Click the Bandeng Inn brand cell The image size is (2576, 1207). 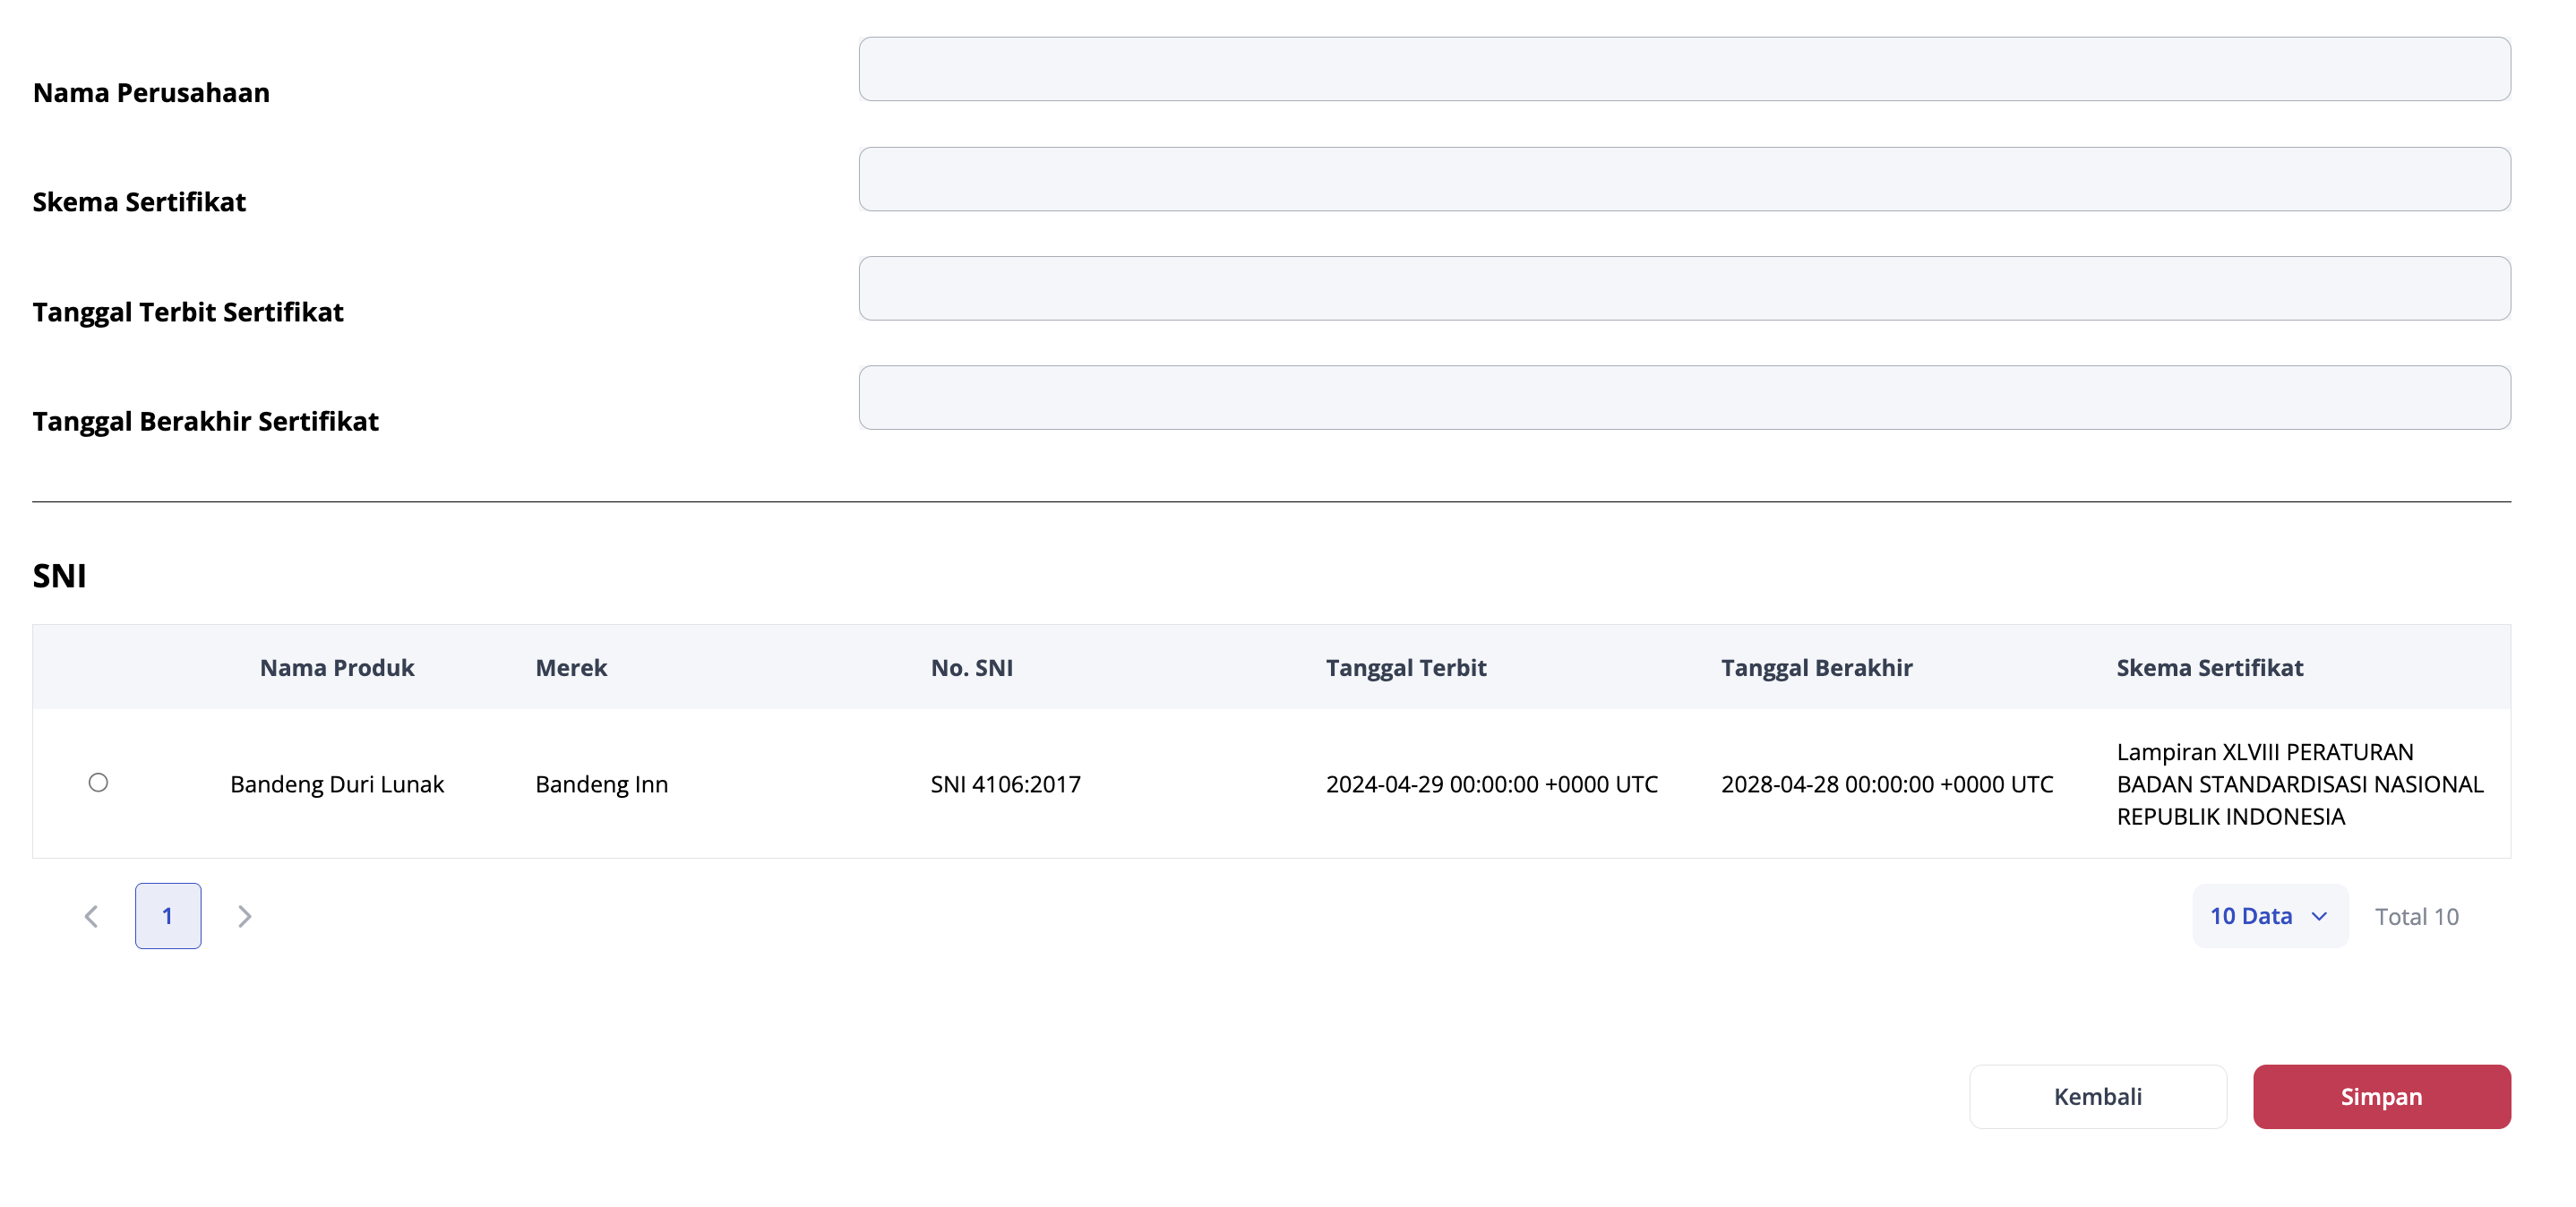(601, 784)
